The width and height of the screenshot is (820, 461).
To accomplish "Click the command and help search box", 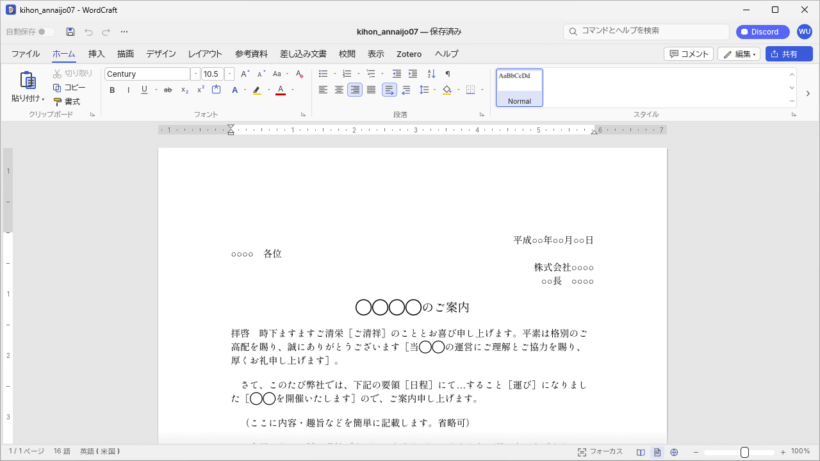I will coord(646,31).
